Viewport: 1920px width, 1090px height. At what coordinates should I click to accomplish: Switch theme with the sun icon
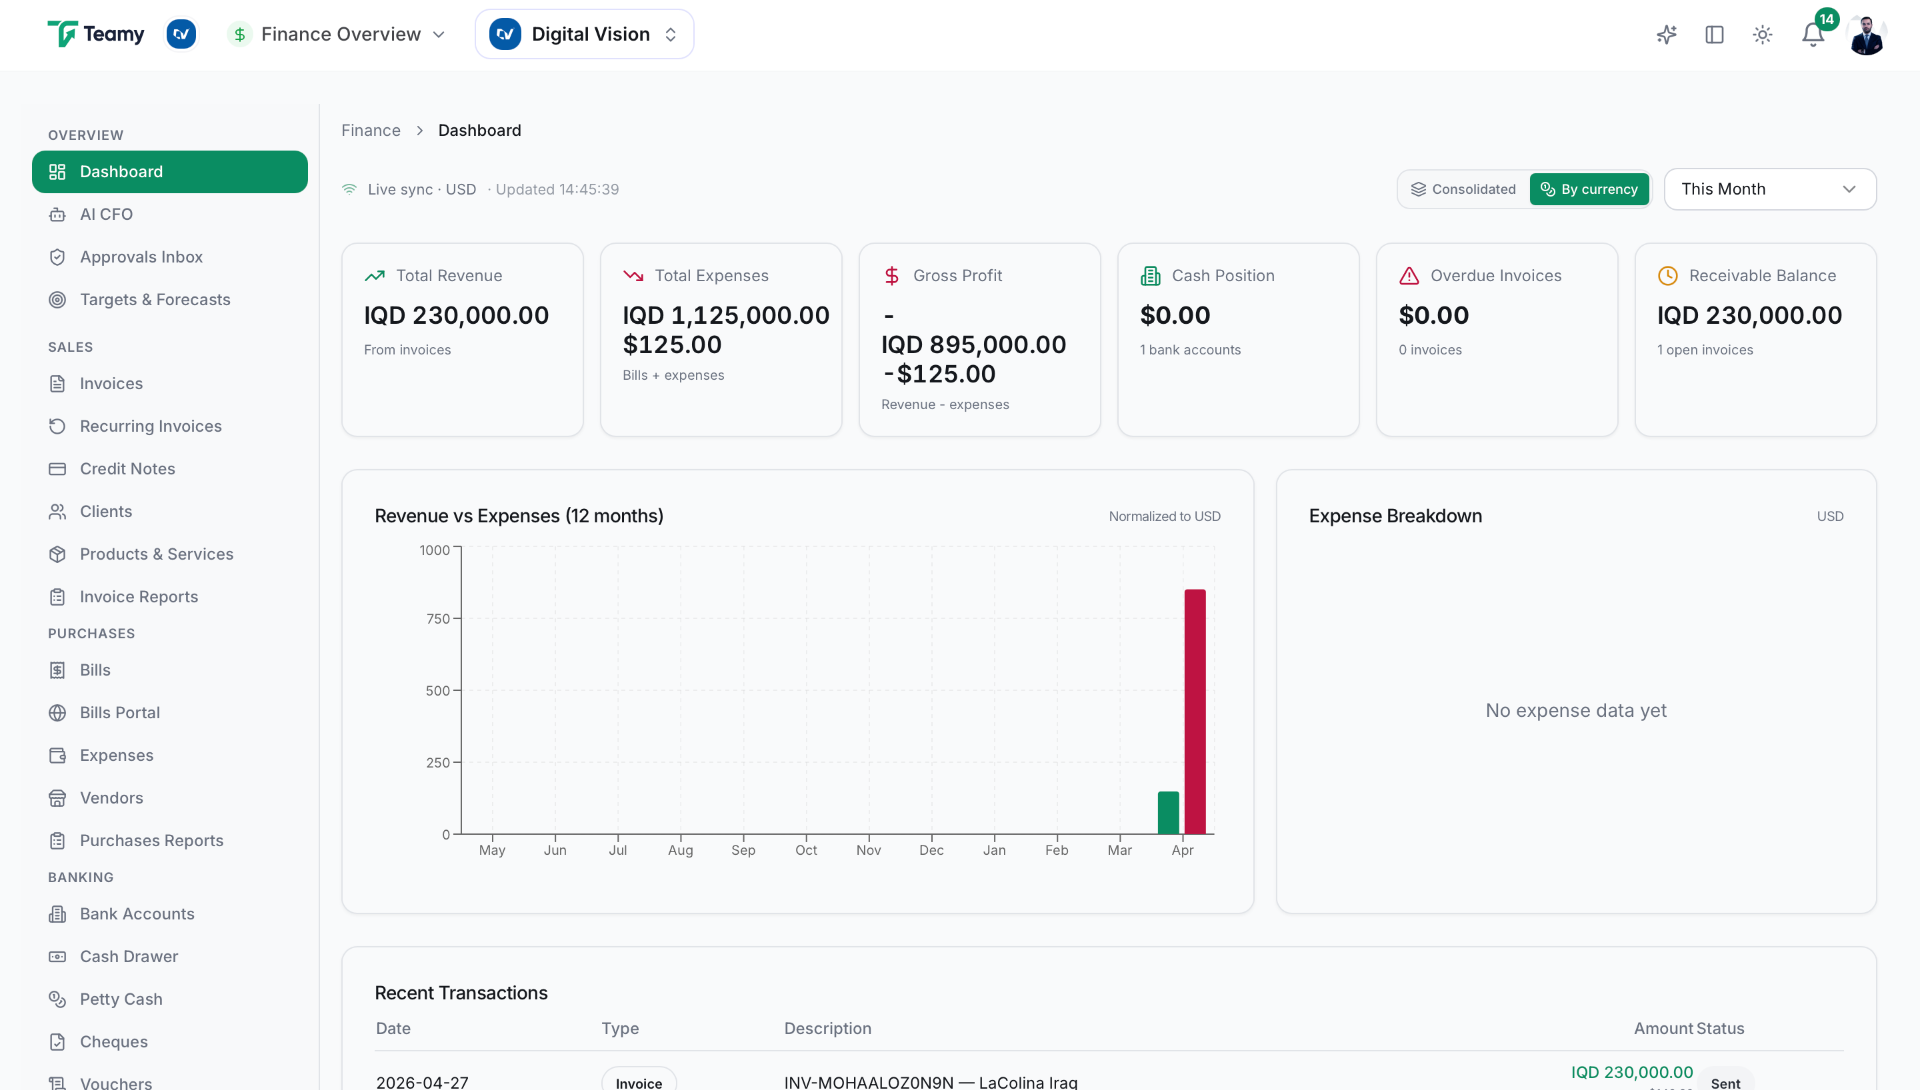(1762, 35)
